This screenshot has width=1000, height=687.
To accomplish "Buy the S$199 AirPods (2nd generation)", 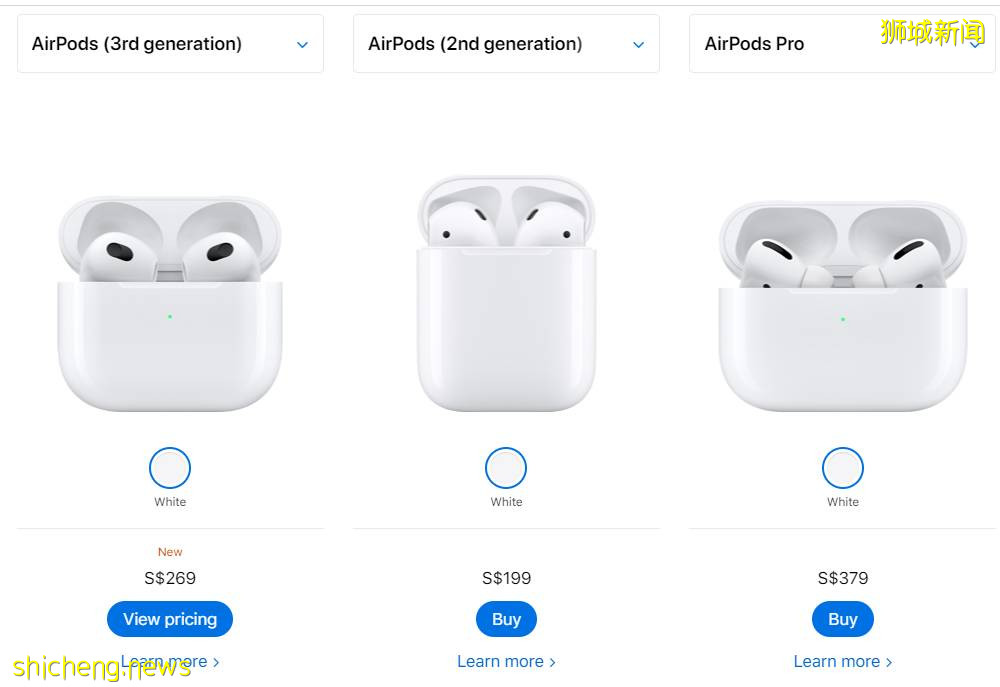I will coord(506,619).
